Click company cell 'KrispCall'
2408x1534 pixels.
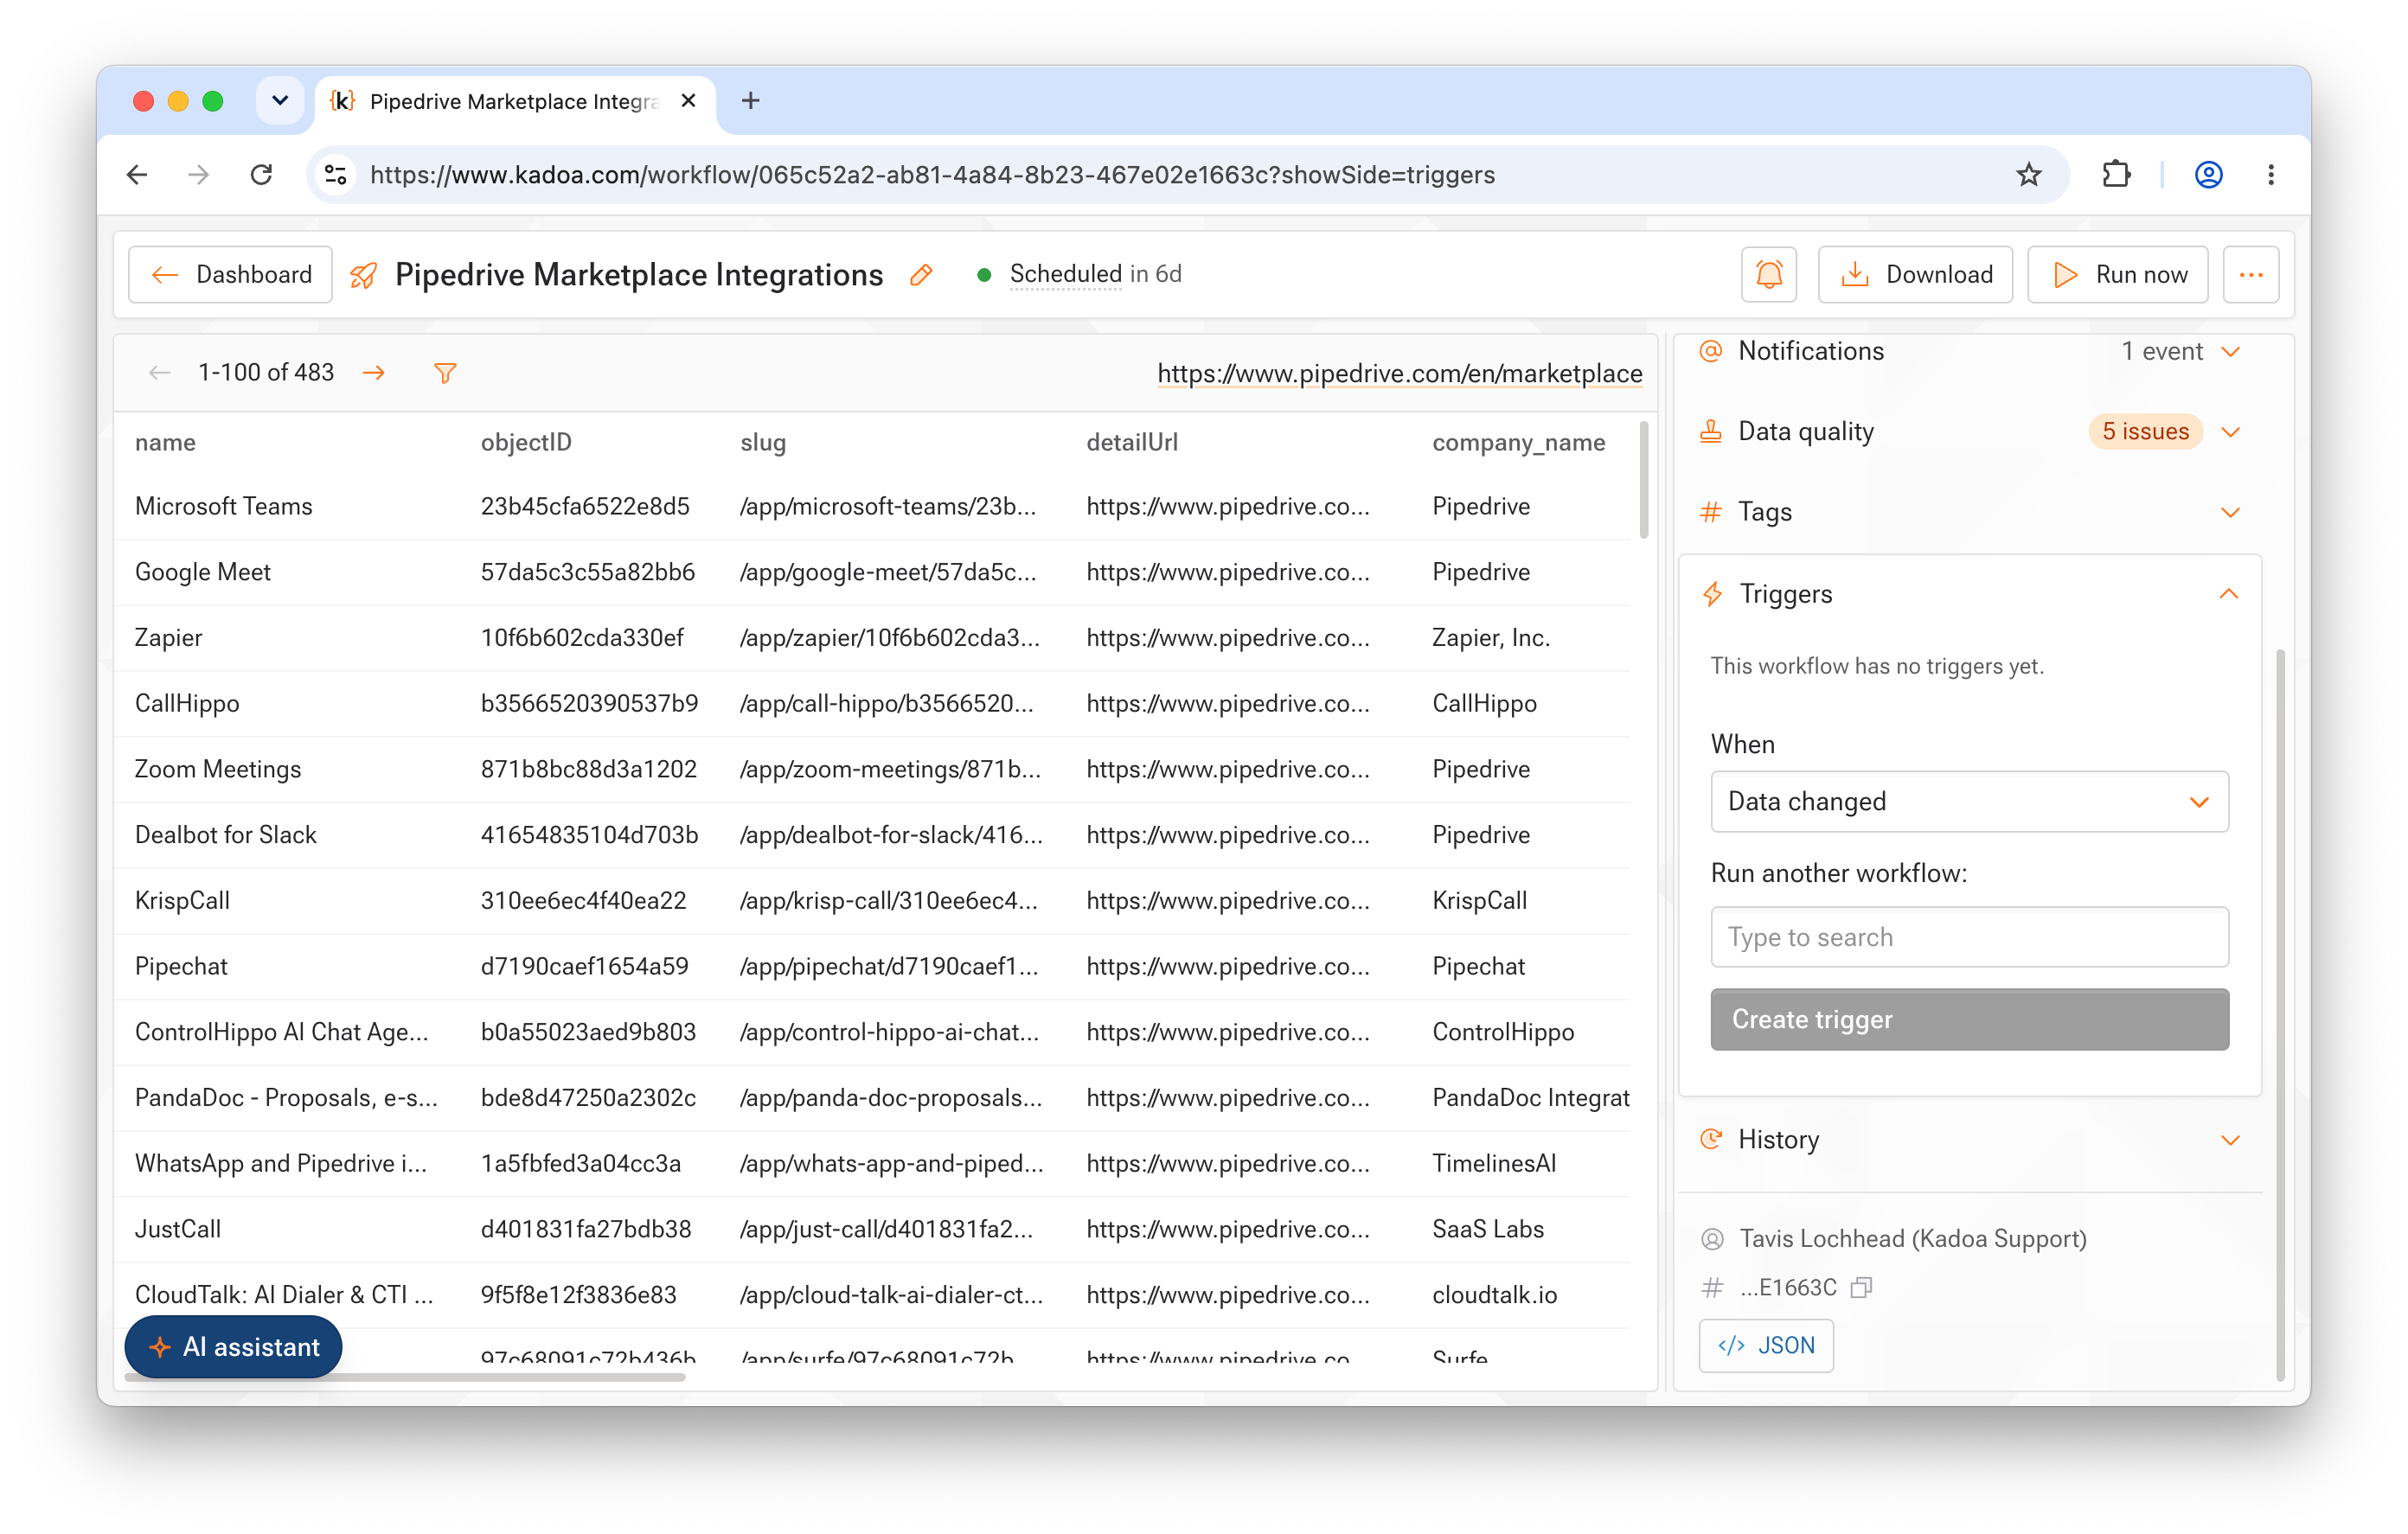tap(1479, 900)
